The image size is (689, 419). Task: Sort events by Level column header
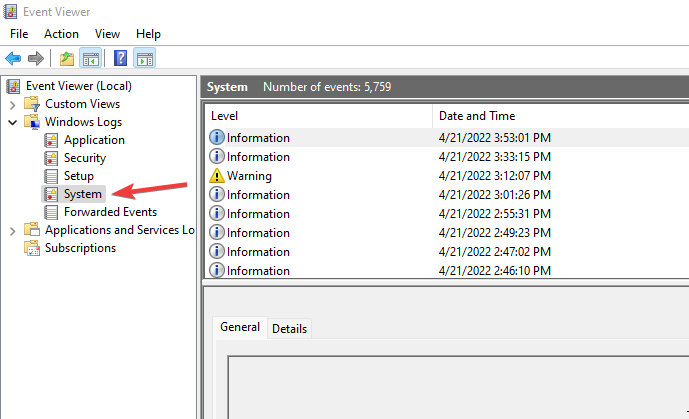point(225,116)
